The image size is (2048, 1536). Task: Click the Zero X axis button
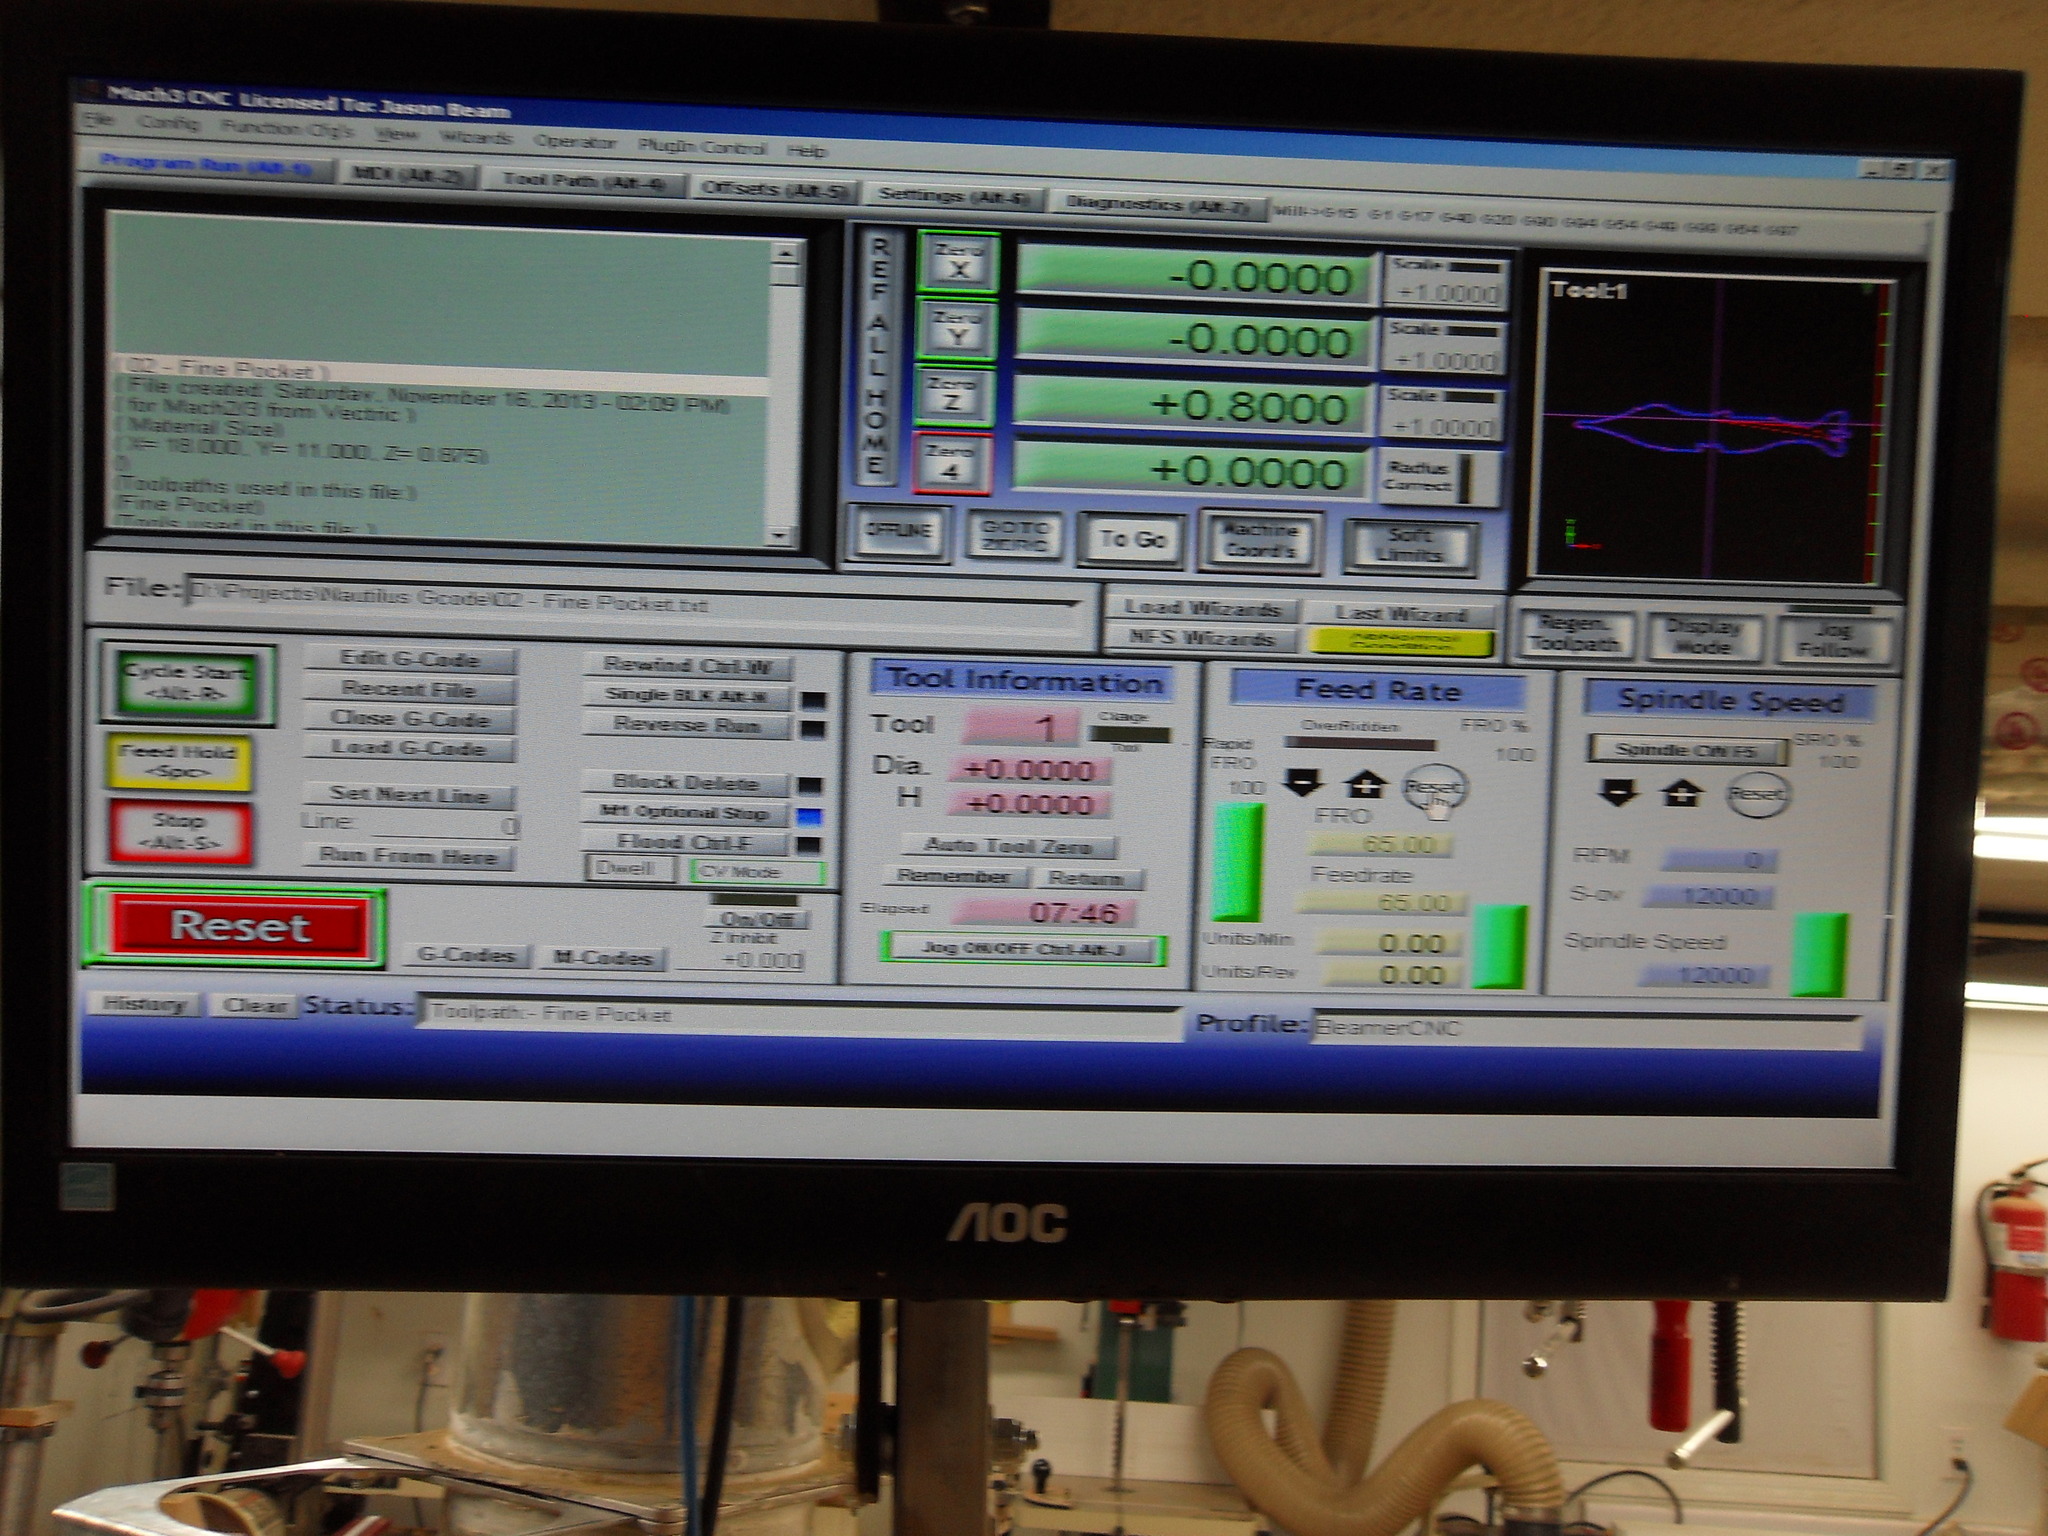957,262
